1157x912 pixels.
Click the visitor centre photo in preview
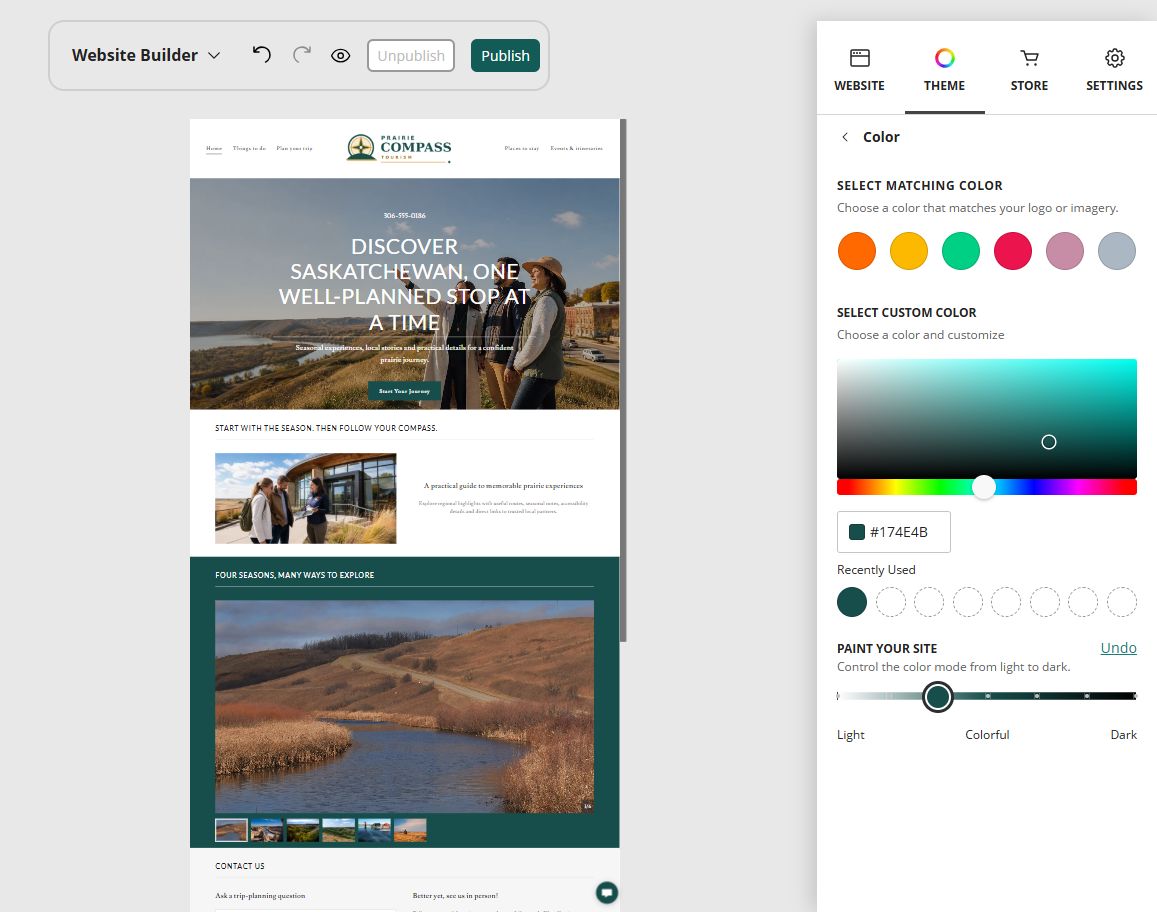[x=305, y=498]
